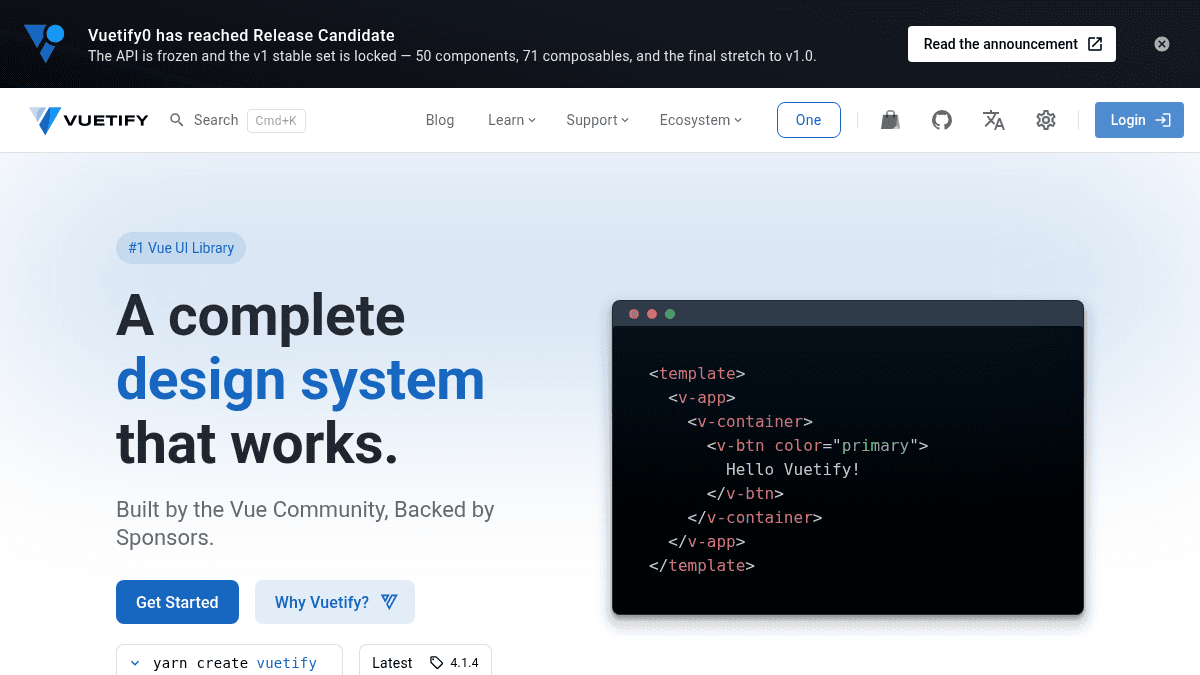
Task: Click the green dot in the code window titlebar
Action: (x=670, y=314)
